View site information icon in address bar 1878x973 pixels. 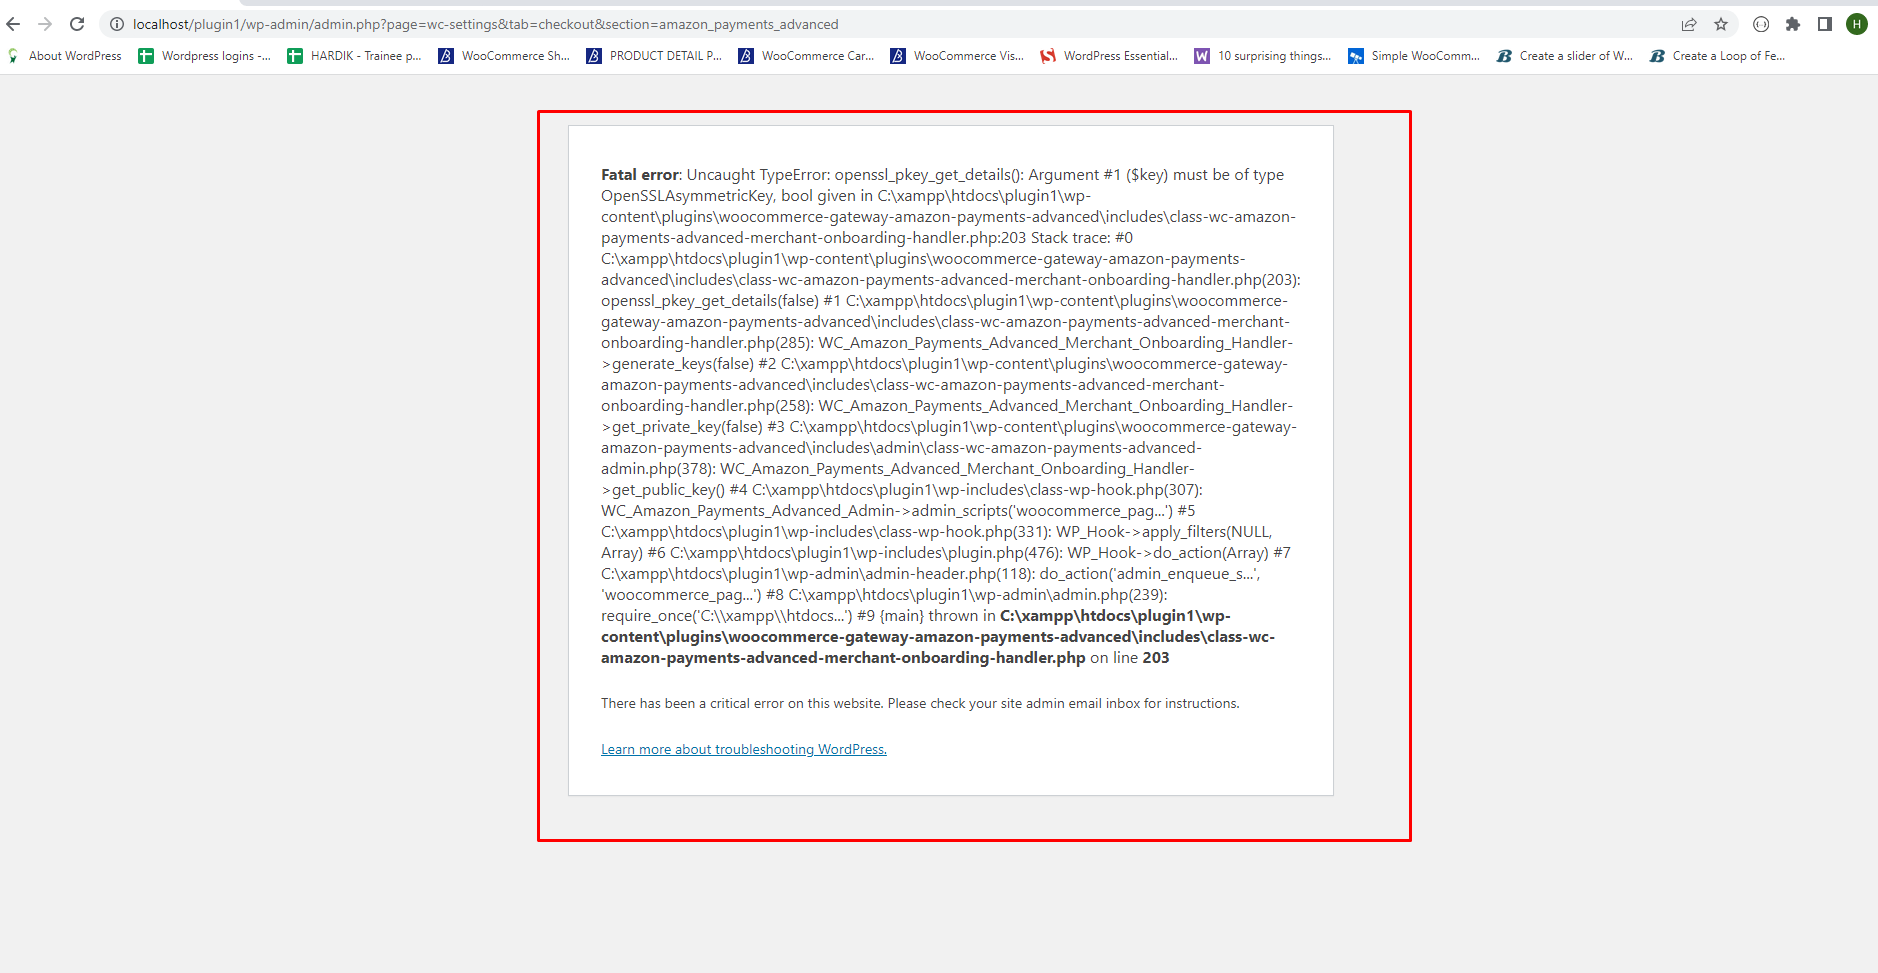pyautogui.click(x=116, y=24)
